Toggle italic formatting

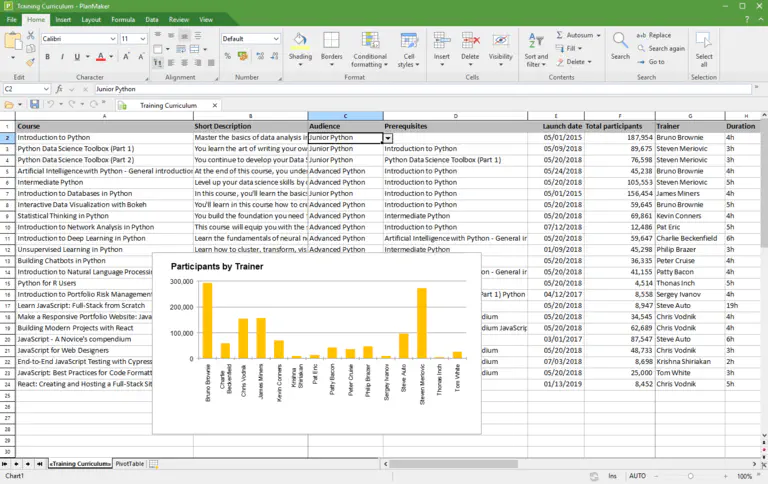click(61, 57)
